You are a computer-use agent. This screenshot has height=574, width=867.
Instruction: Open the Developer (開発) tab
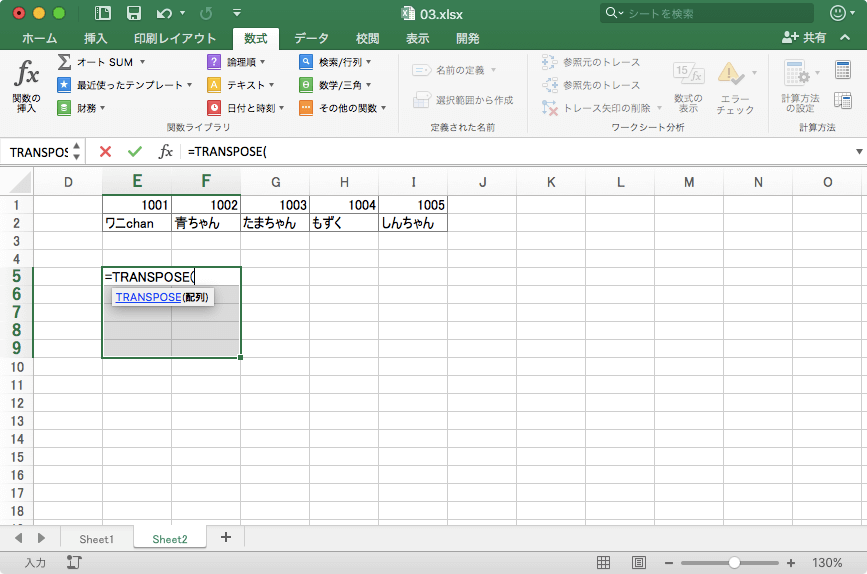coord(468,38)
